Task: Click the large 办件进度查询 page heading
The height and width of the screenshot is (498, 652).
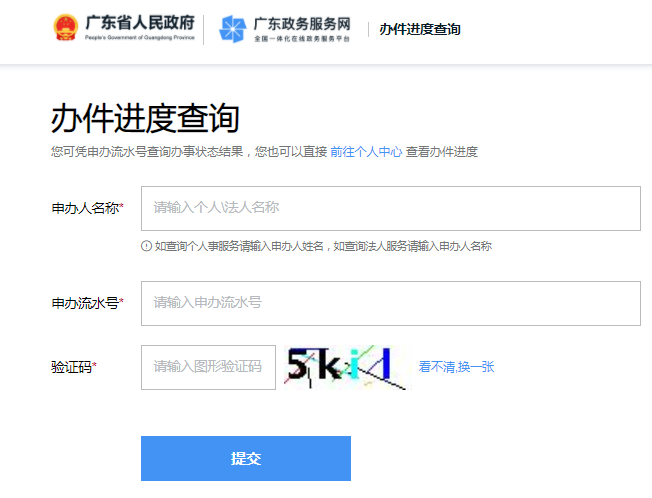Action: [145, 118]
